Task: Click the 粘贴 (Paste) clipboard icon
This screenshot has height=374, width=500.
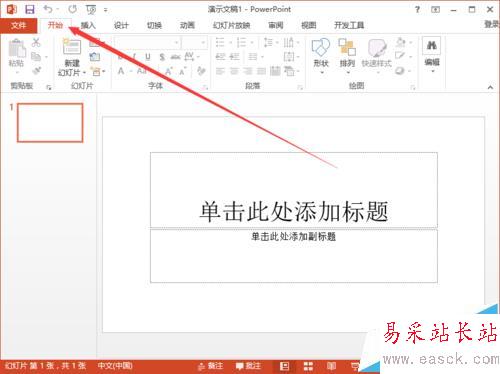Action: click(x=16, y=48)
